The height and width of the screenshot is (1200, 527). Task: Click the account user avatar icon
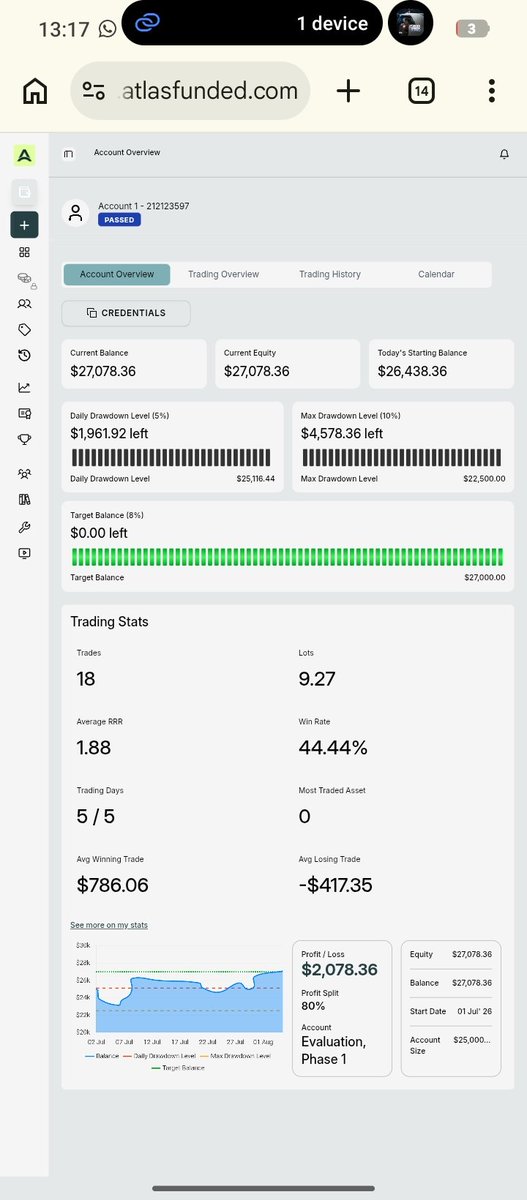click(x=76, y=212)
